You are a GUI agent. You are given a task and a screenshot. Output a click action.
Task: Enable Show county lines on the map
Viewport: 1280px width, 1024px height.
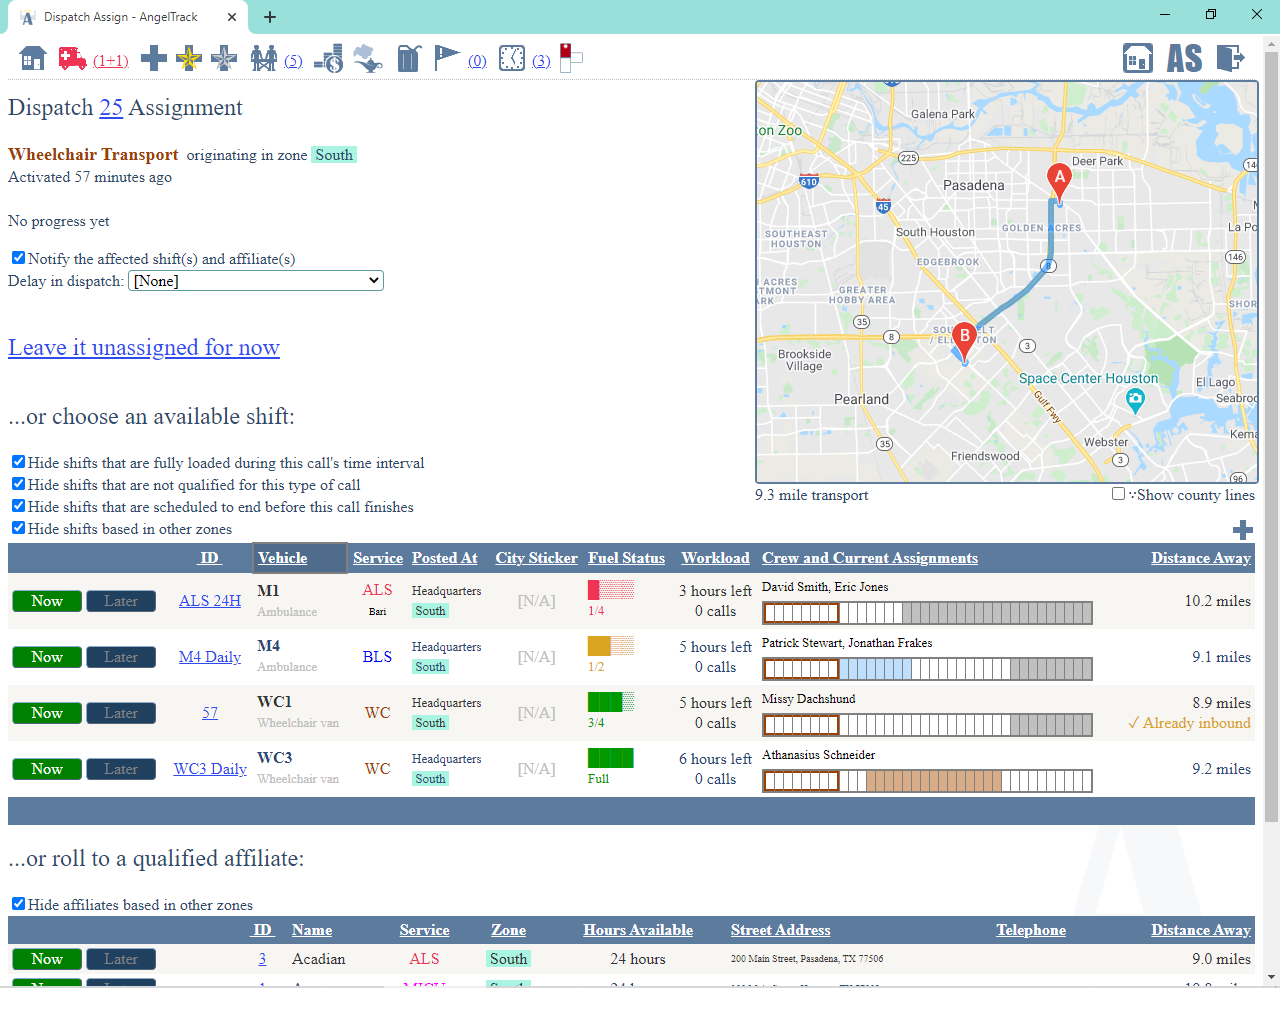pyautogui.click(x=1118, y=492)
